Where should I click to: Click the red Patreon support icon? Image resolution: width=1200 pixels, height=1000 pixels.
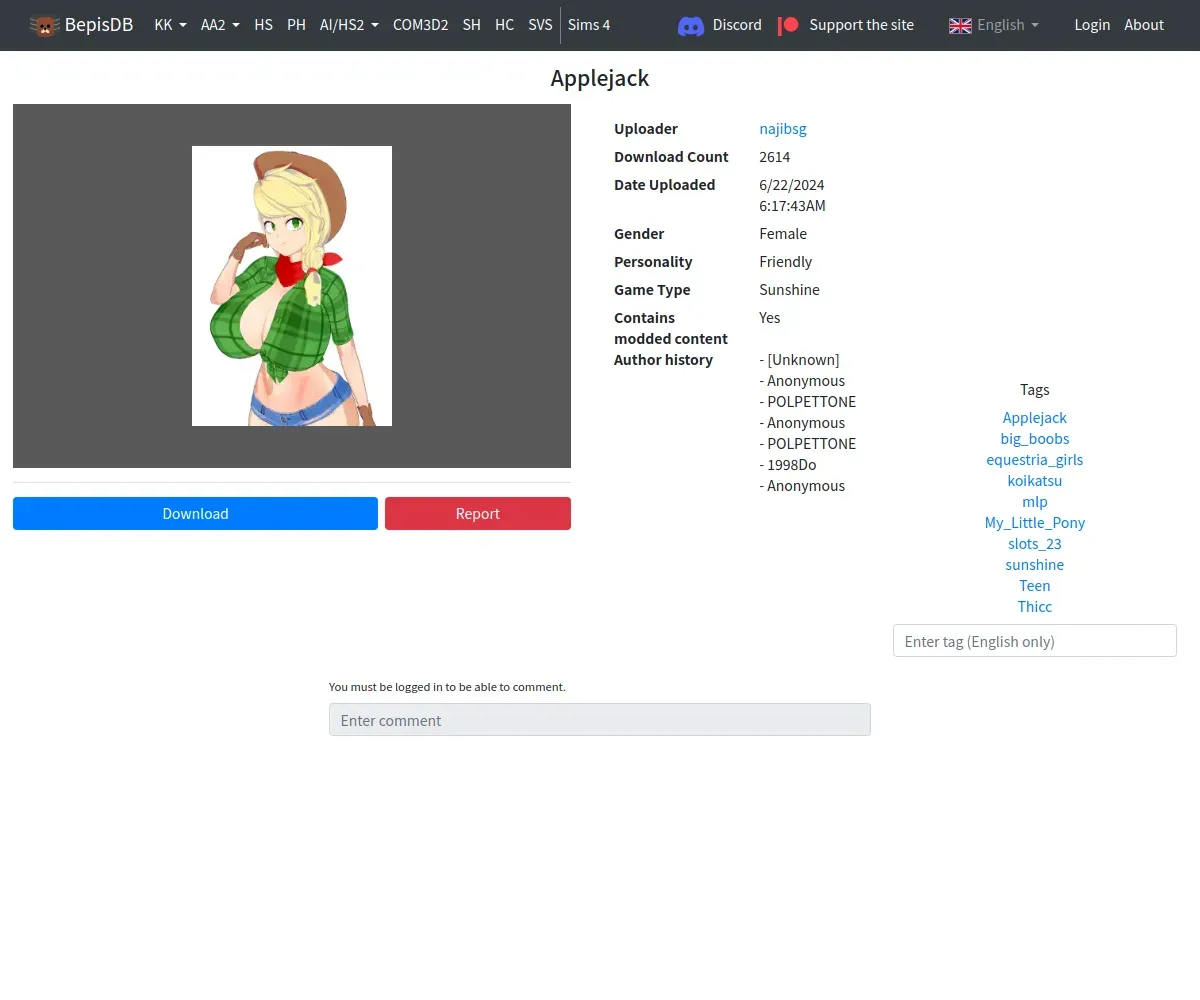789,25
